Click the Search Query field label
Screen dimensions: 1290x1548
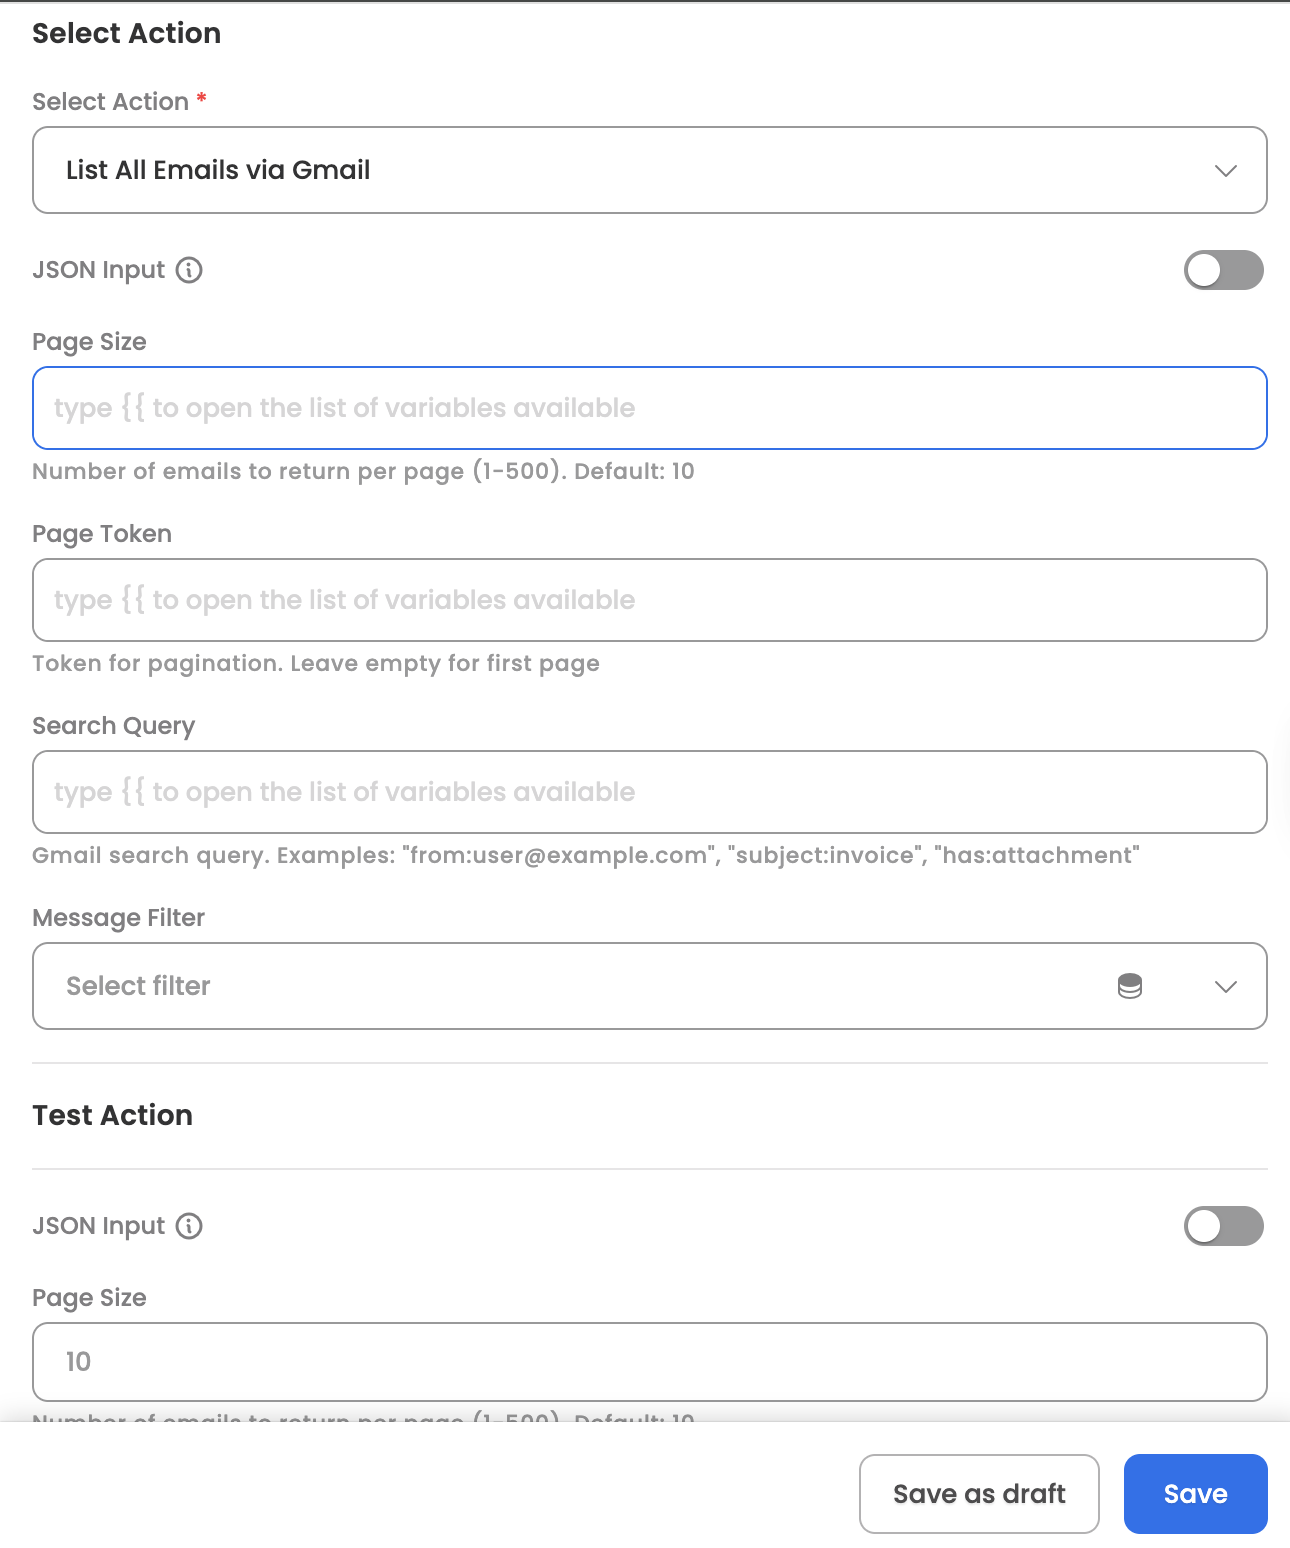[x=113, y=726]
